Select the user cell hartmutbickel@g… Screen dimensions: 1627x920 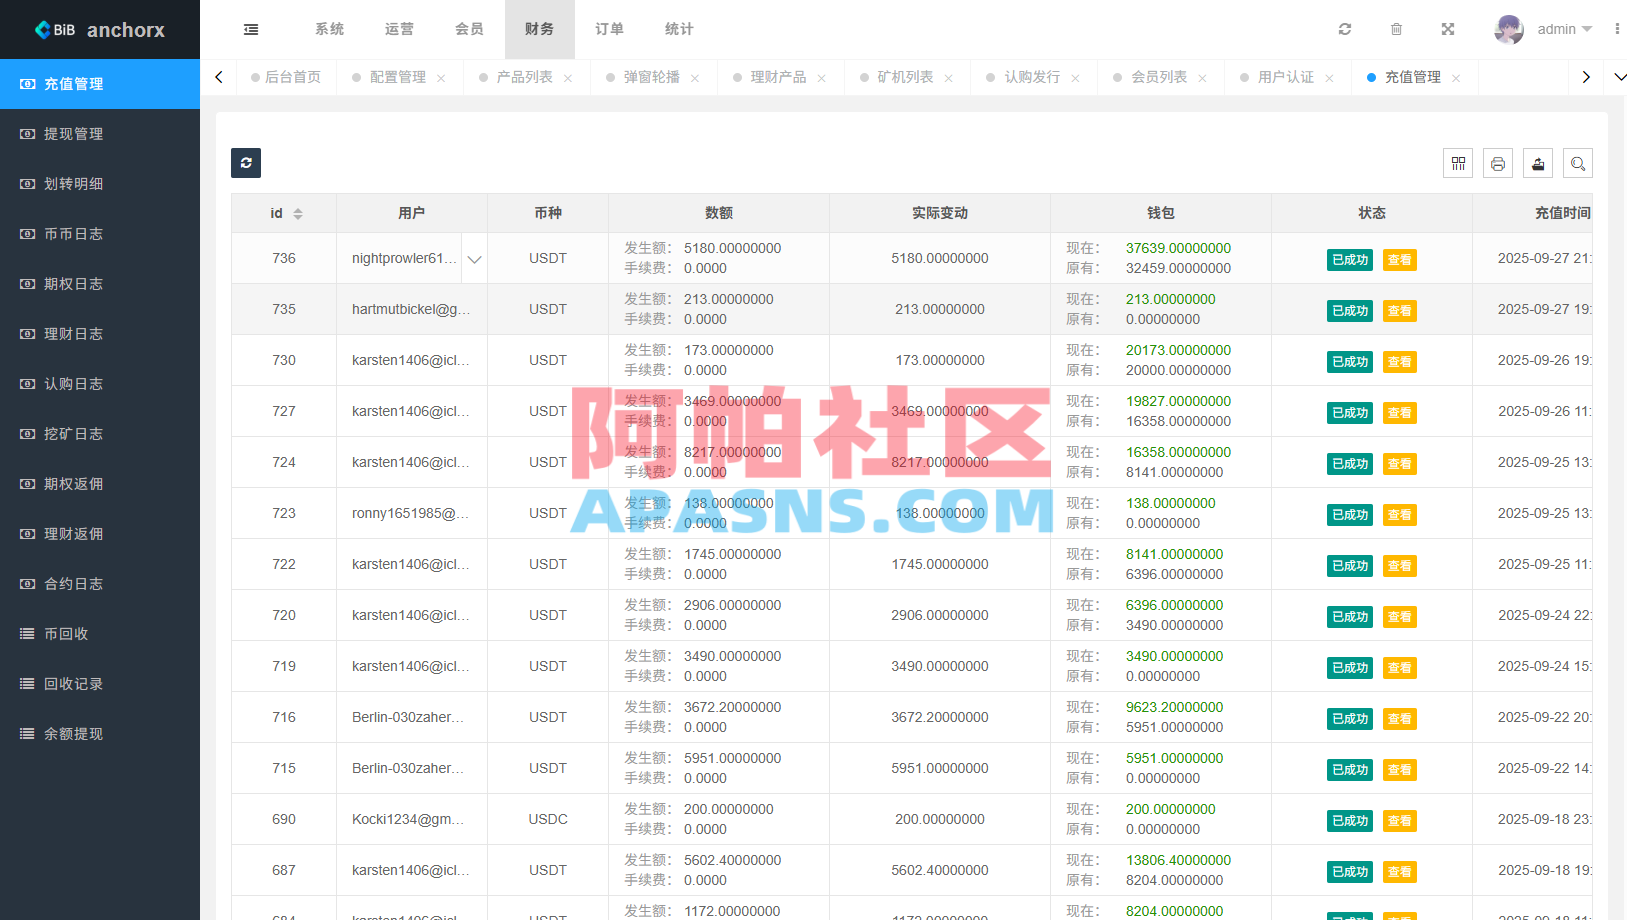coord(411,309)
